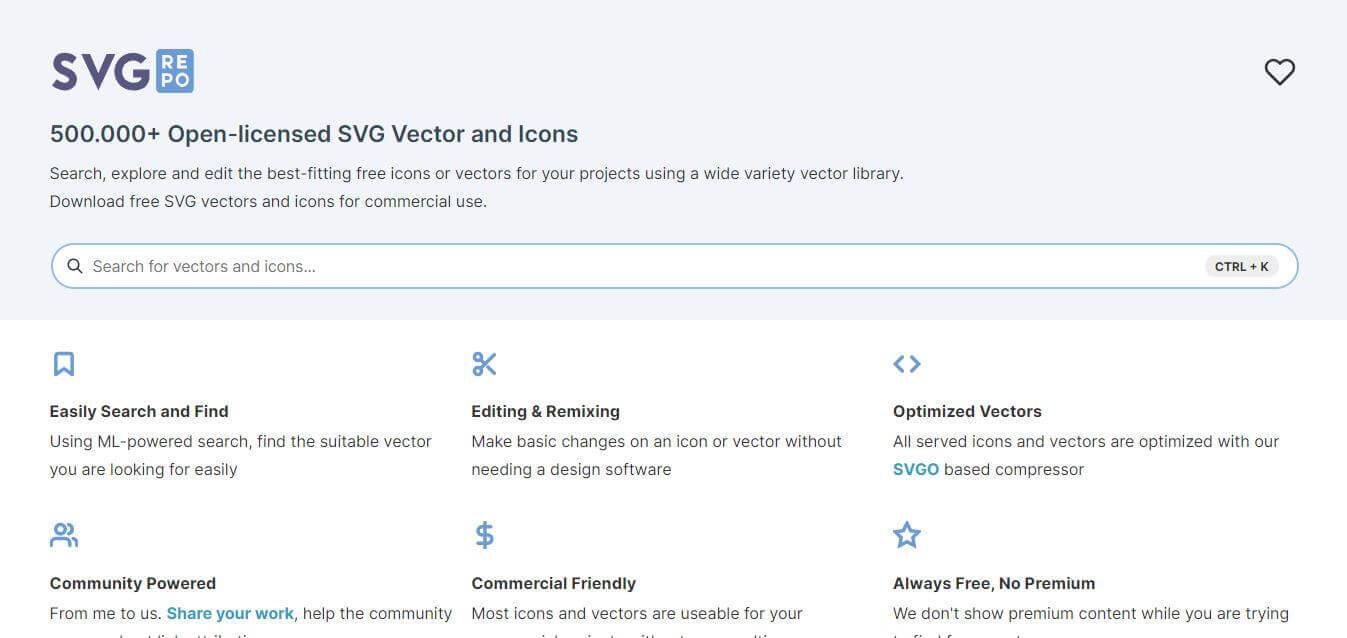Click the magnifying glass in the search bar
Screen dimensions: 1347x638
pyautogui.click(x=75, y=265)
